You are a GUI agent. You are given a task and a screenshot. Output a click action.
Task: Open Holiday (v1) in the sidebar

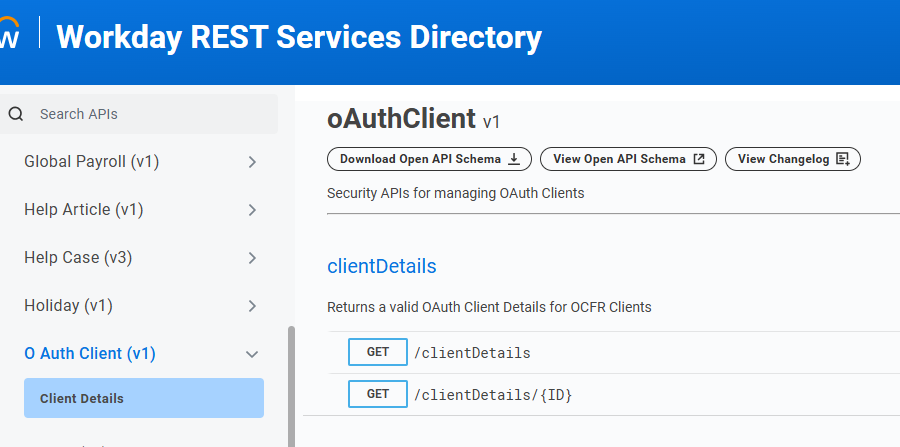(x=68, y=305)
